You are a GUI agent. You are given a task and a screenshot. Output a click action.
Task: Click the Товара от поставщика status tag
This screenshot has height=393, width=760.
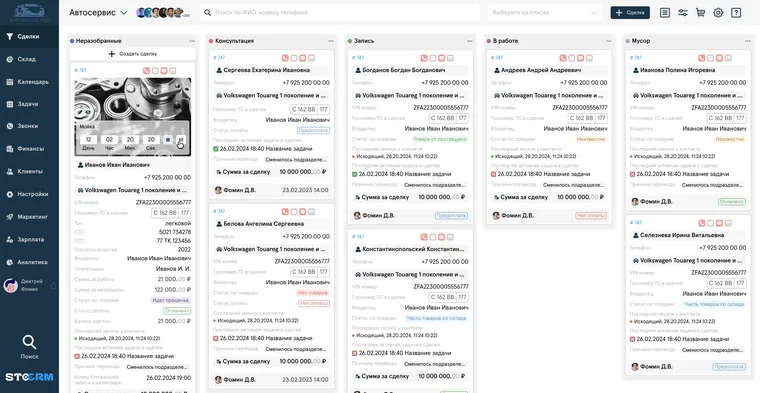pos(440,140)
